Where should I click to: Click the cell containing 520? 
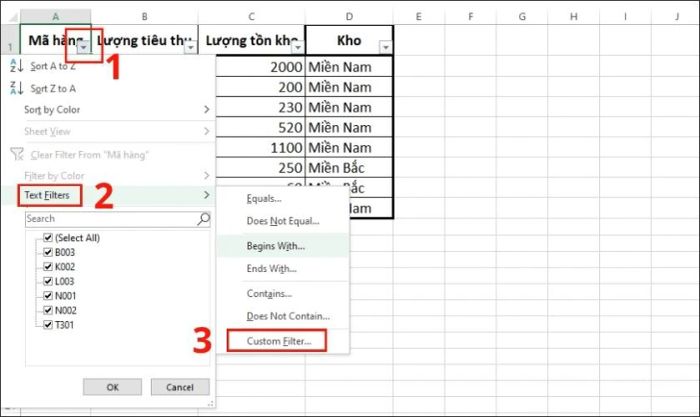click(x=260, y=128)
